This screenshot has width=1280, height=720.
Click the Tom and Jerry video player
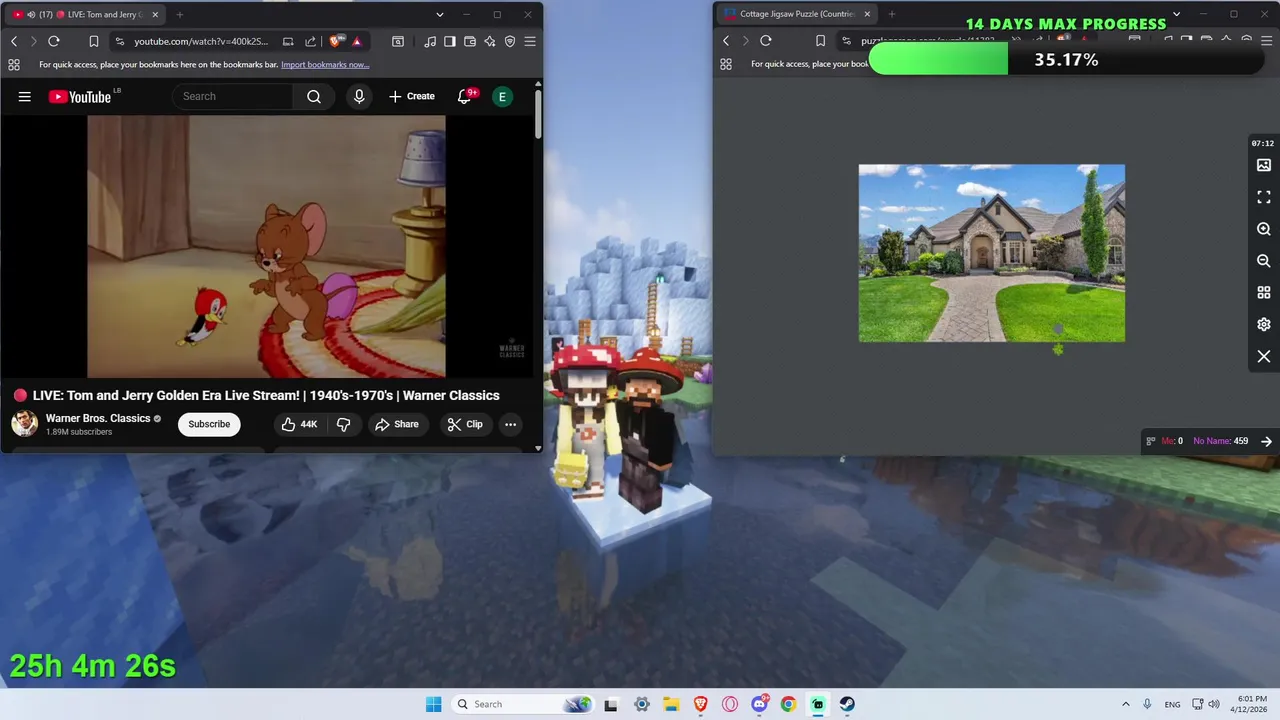click(x=266, y=246)
